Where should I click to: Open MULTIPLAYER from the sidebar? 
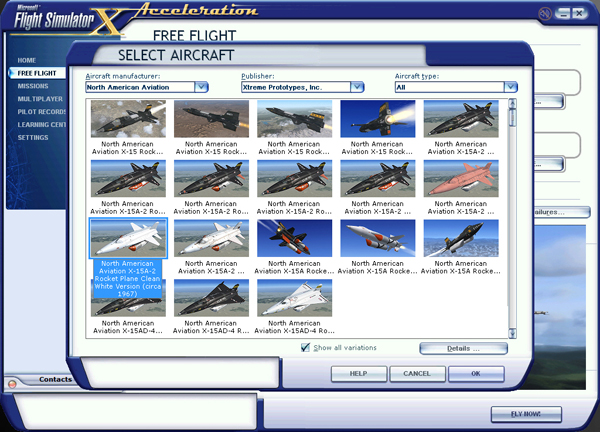pyautogui.click(x=40, y=99)
